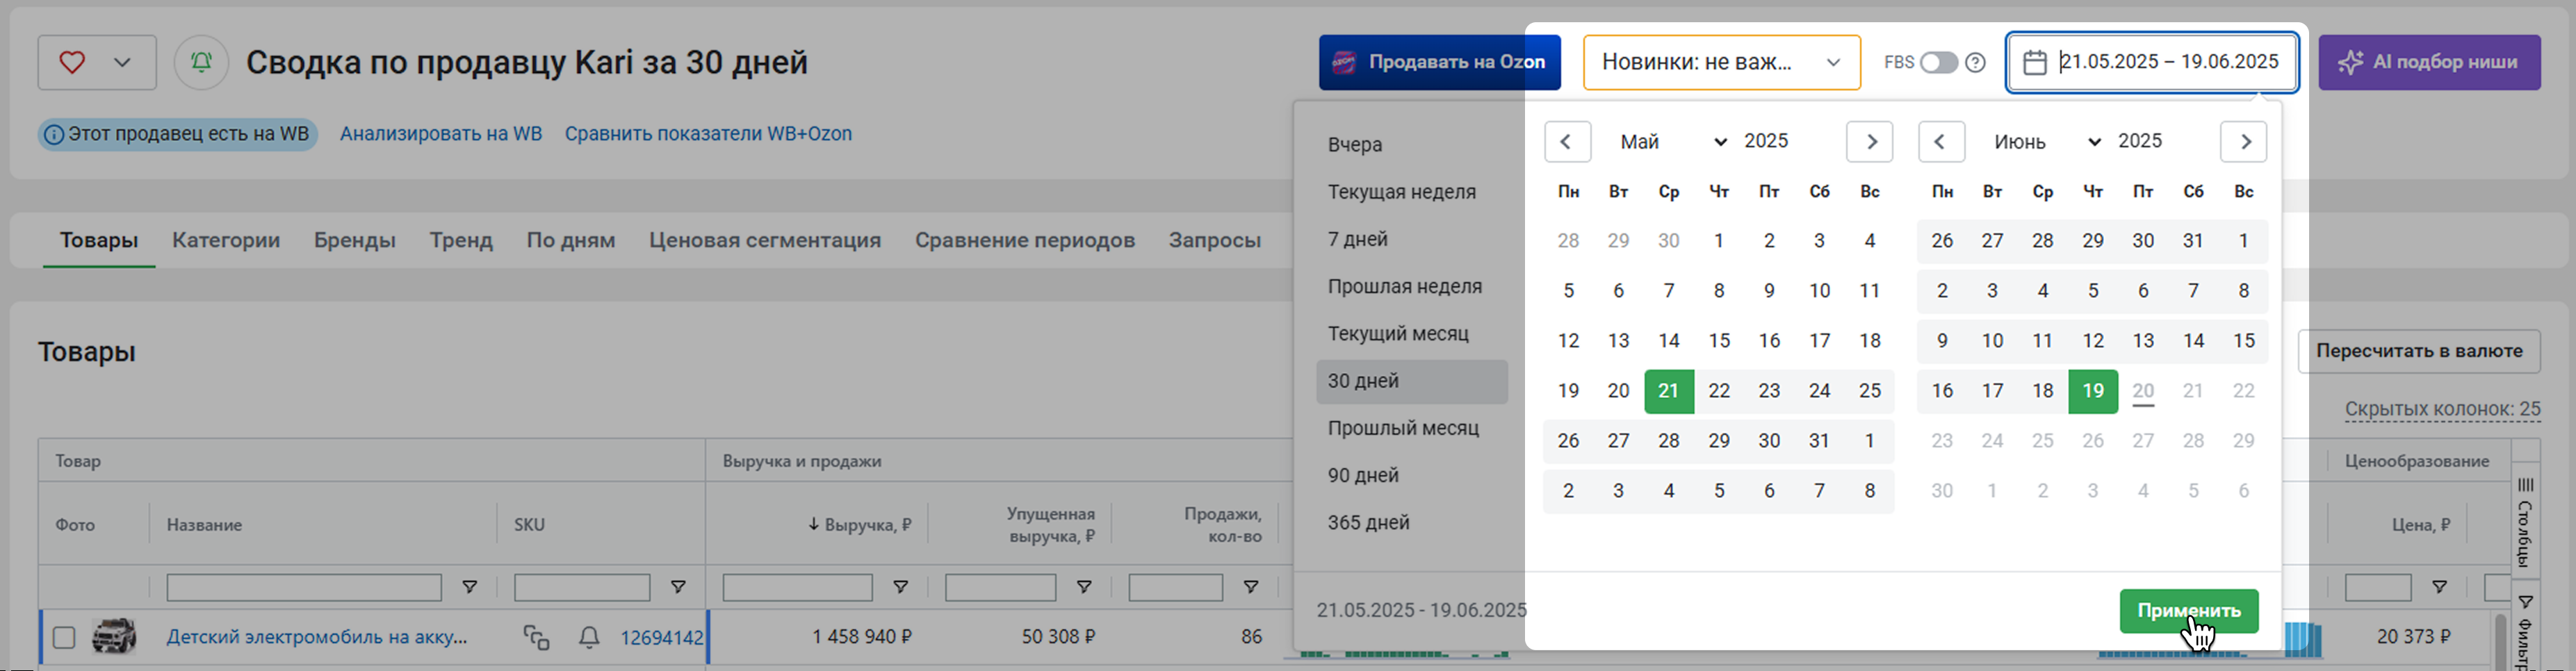Go to next month in June calendar
2576x671 pixels.
click(x=2243, y=142)
